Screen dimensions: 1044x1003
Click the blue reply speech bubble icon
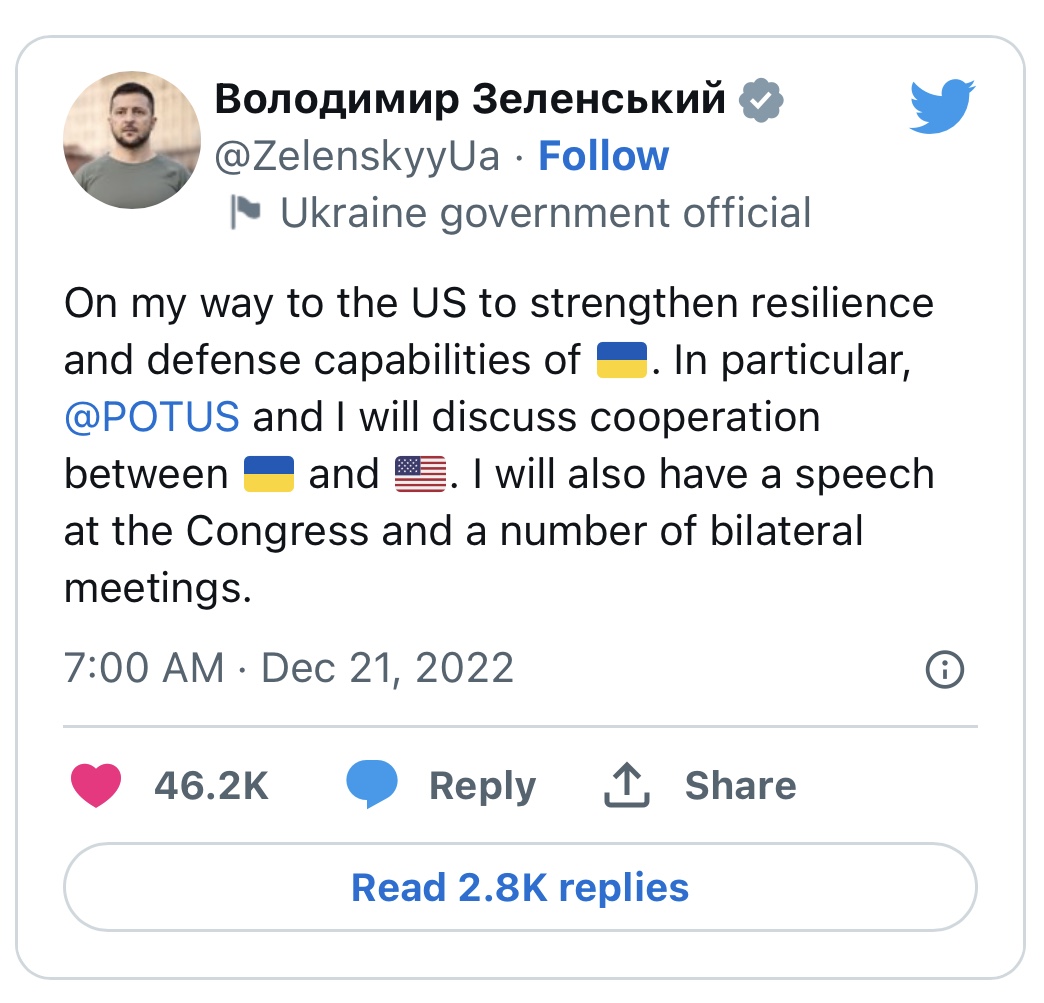pyautogui.click(x=372, y=785)
